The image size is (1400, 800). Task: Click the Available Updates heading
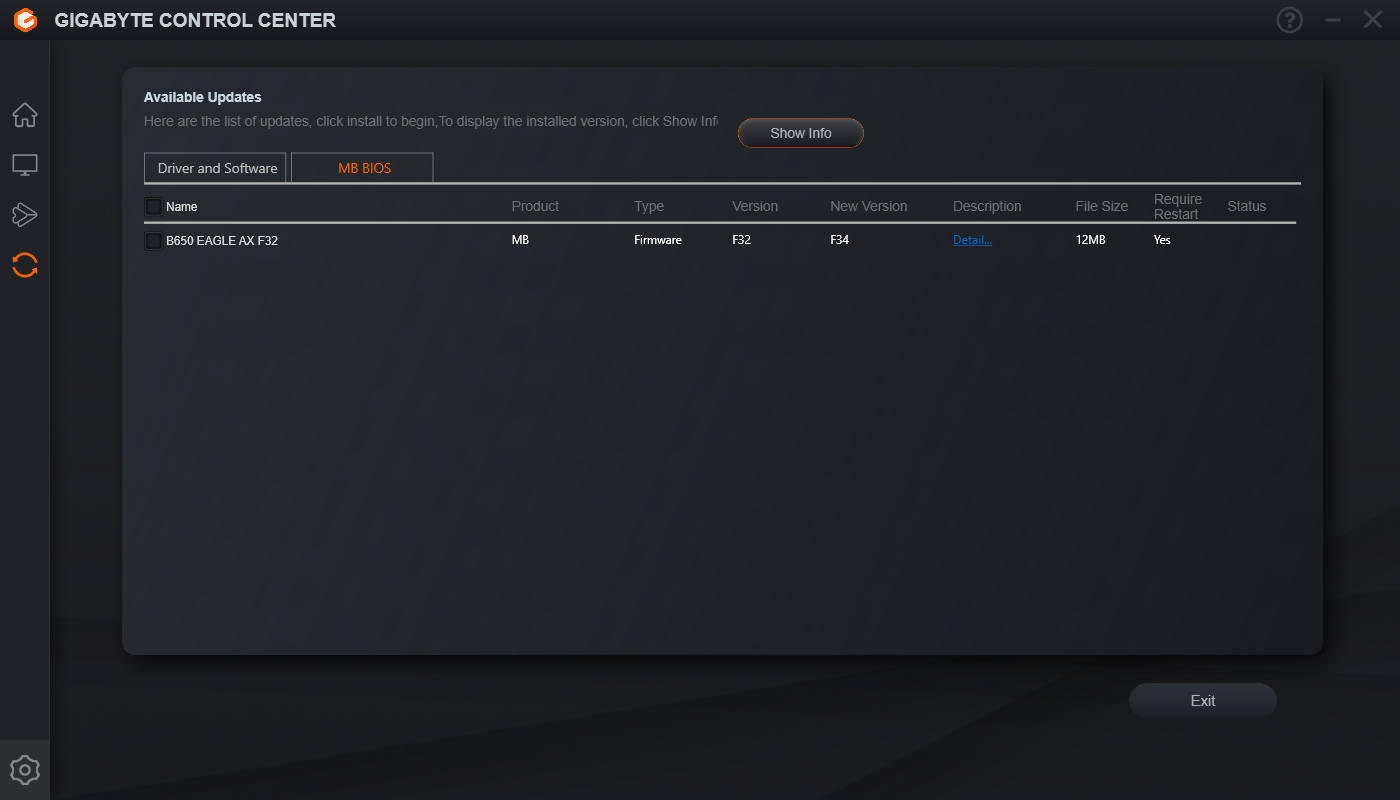(x=203, y=97)
